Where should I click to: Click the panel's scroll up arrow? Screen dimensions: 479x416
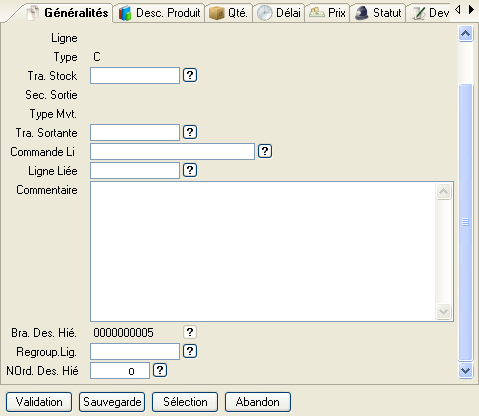(x=465, y=33)
